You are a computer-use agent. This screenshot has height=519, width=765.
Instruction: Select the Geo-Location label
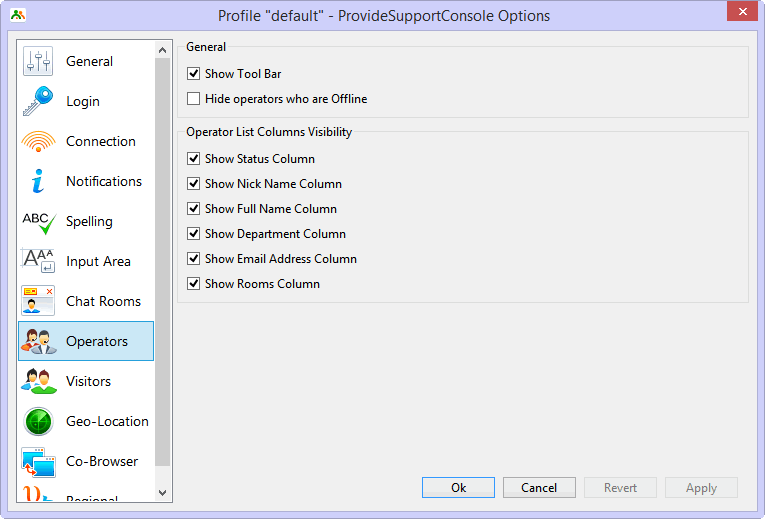(107, 421)
